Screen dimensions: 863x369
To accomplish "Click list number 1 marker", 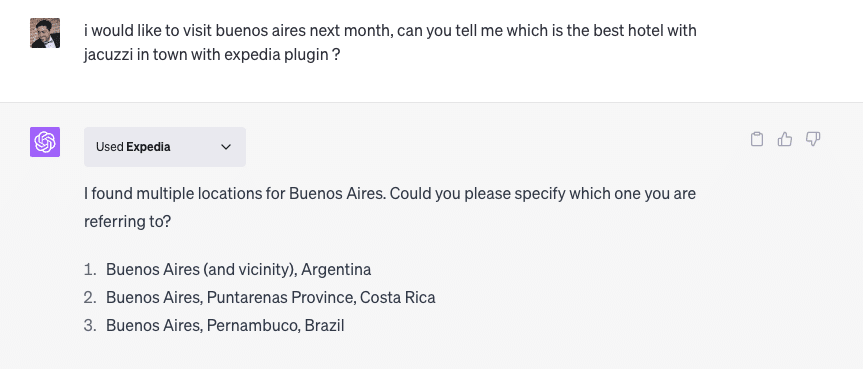I will click(x=90, y=269).
